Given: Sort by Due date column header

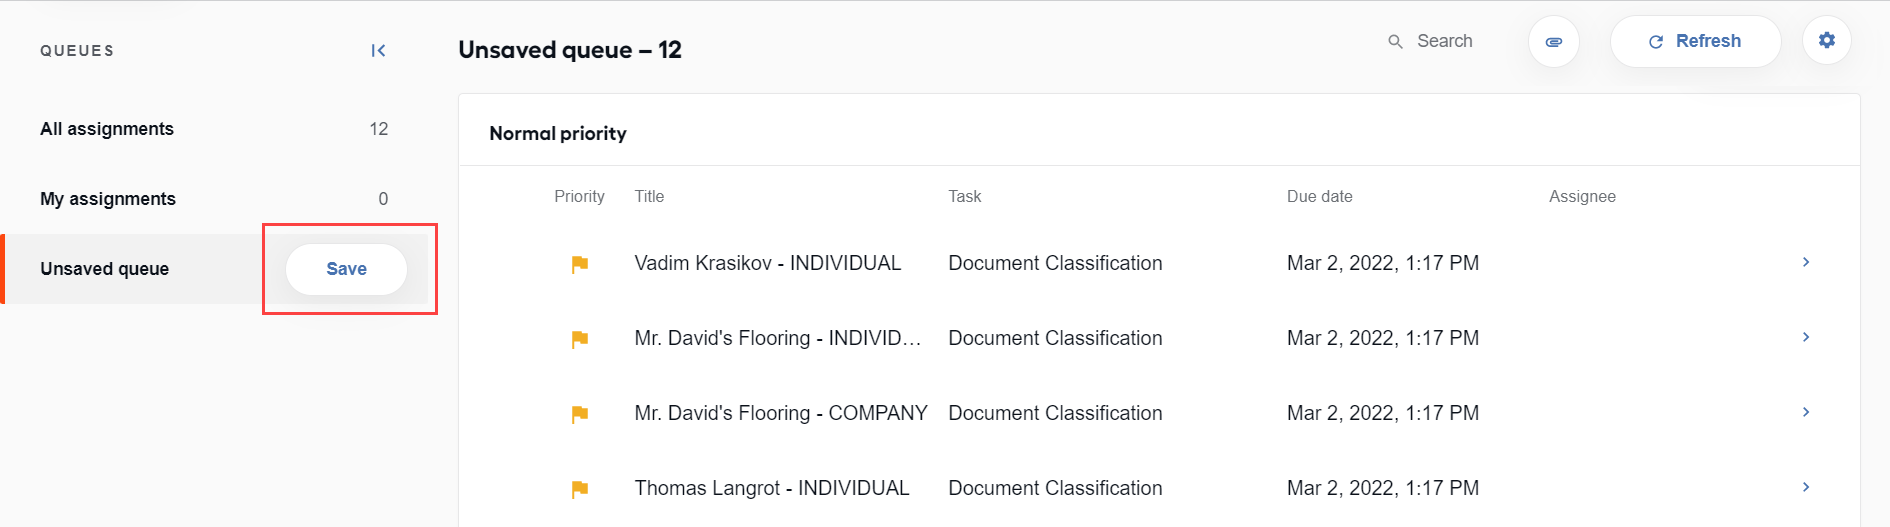Looking at the screenshot, I should tap(1319, 197).
